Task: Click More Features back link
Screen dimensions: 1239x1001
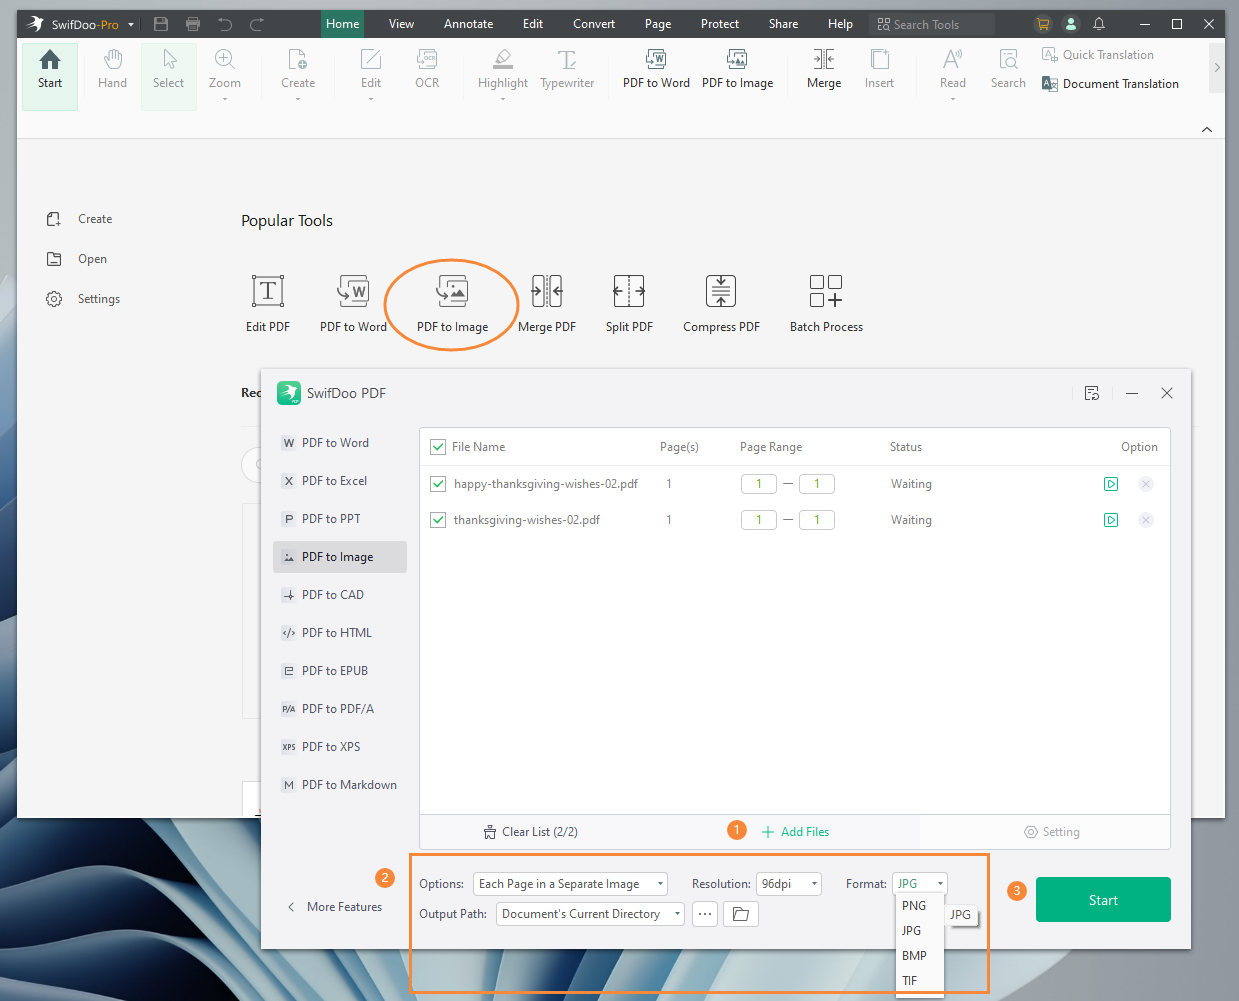Action: click(x=335, y=907)
